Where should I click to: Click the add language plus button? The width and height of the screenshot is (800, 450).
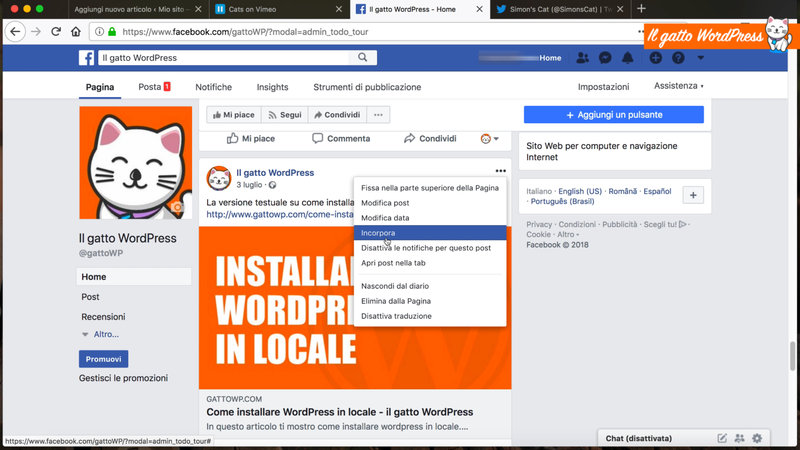coord(693,195)
